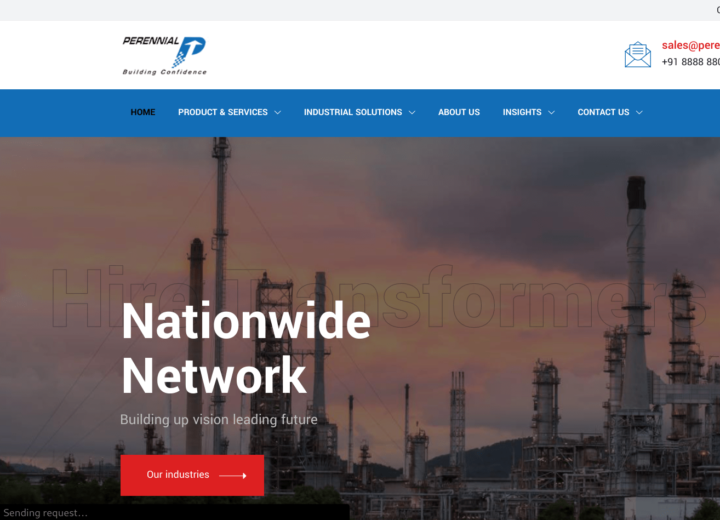720x520 pixels.
Task: Click the Building Confidence logo tagline
Action: coord(164,72)
